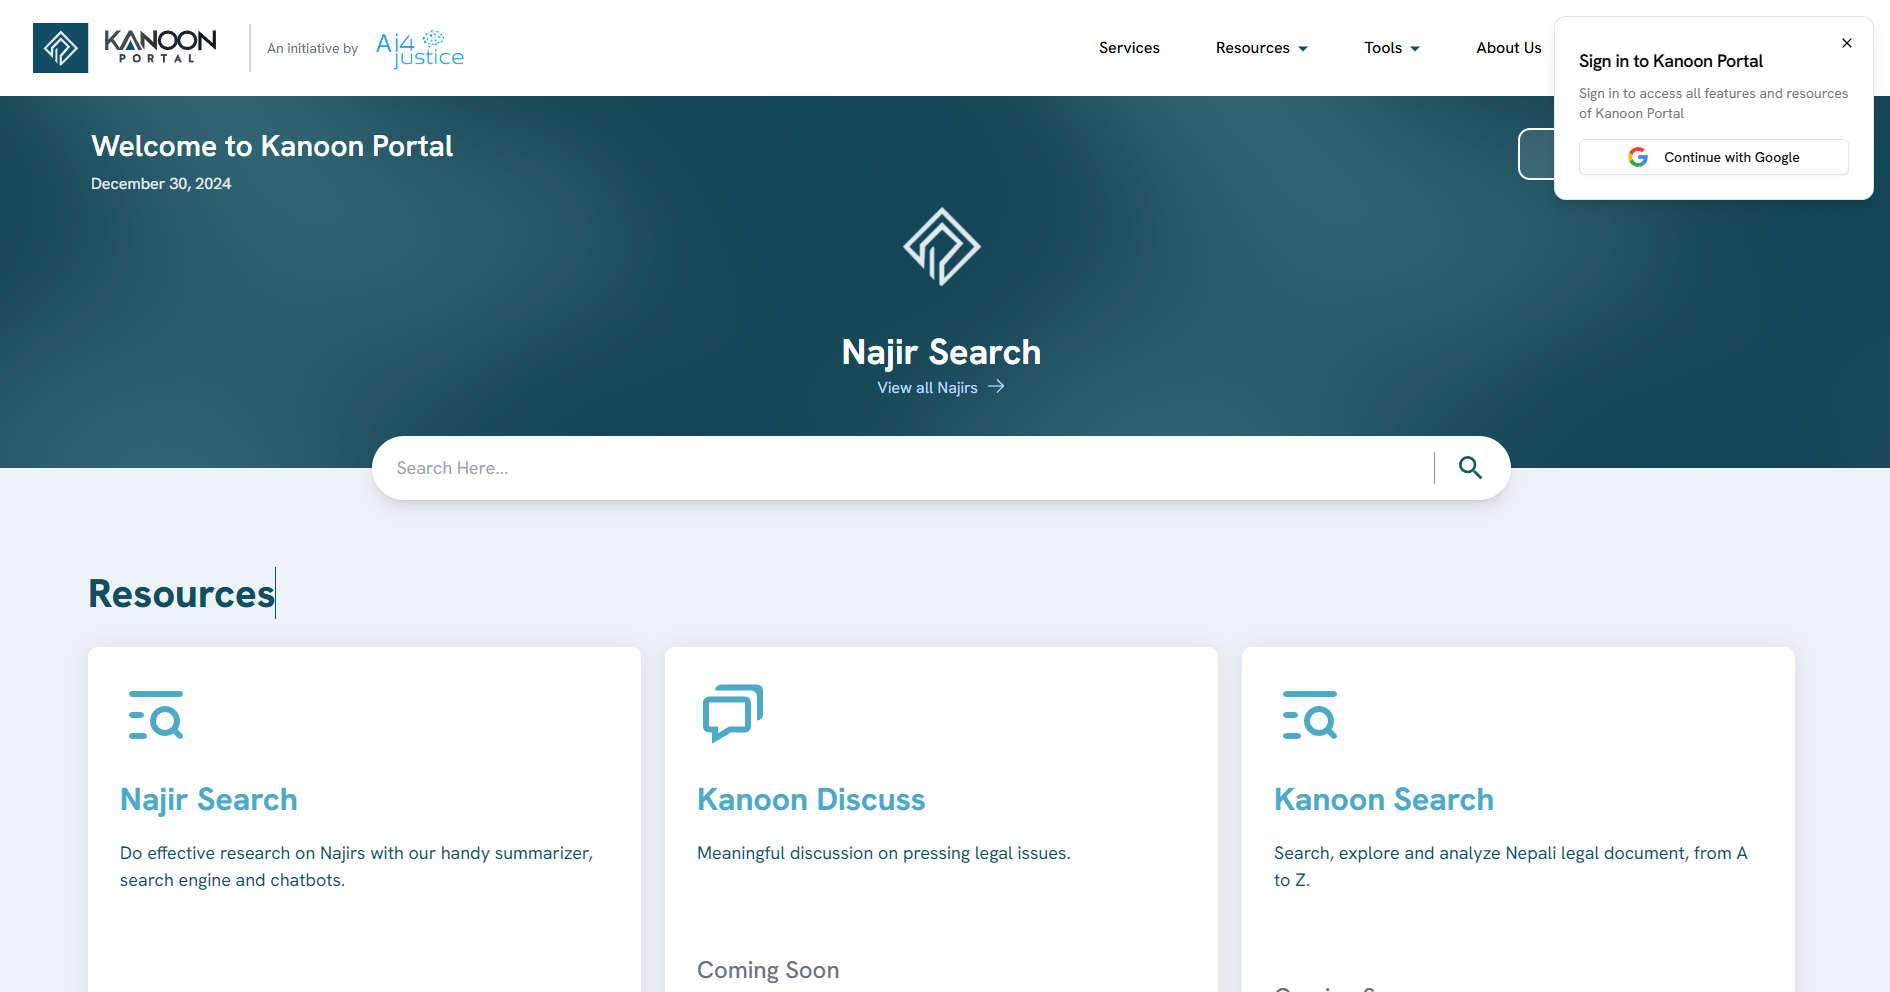
Task: Open the Ai4 Justice initiative logo
Action: tap(419, 47)
